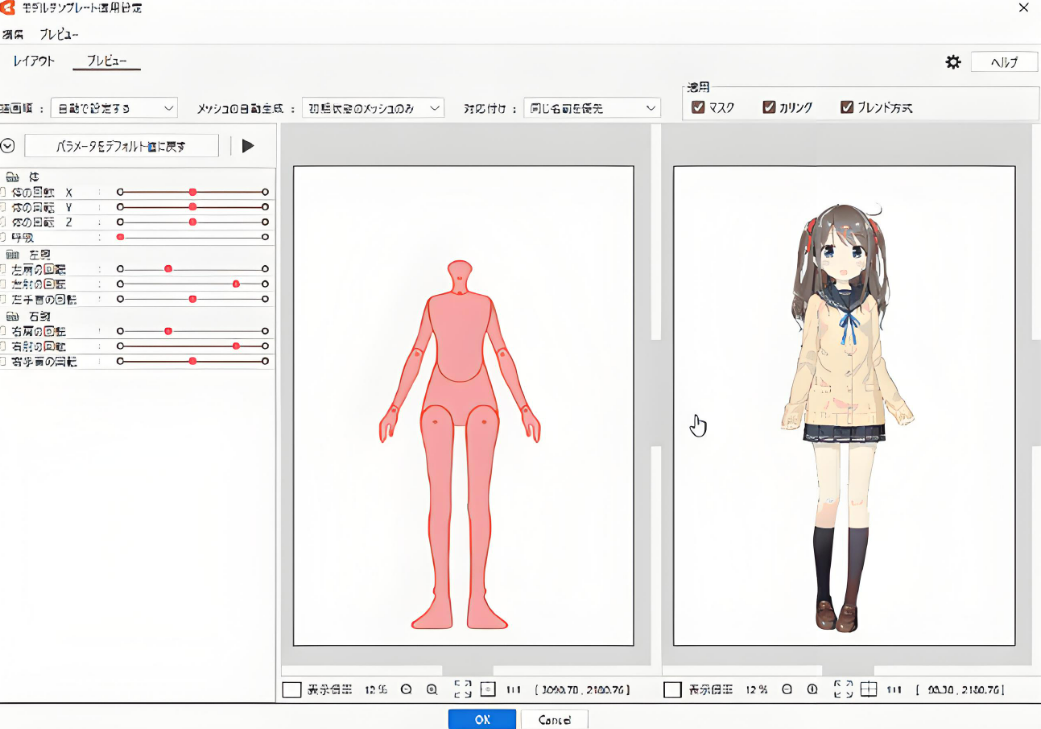
Task: Click パラメータをデフォルト値に戻す button
Action: pyautogui.click(x=121, y=146)
